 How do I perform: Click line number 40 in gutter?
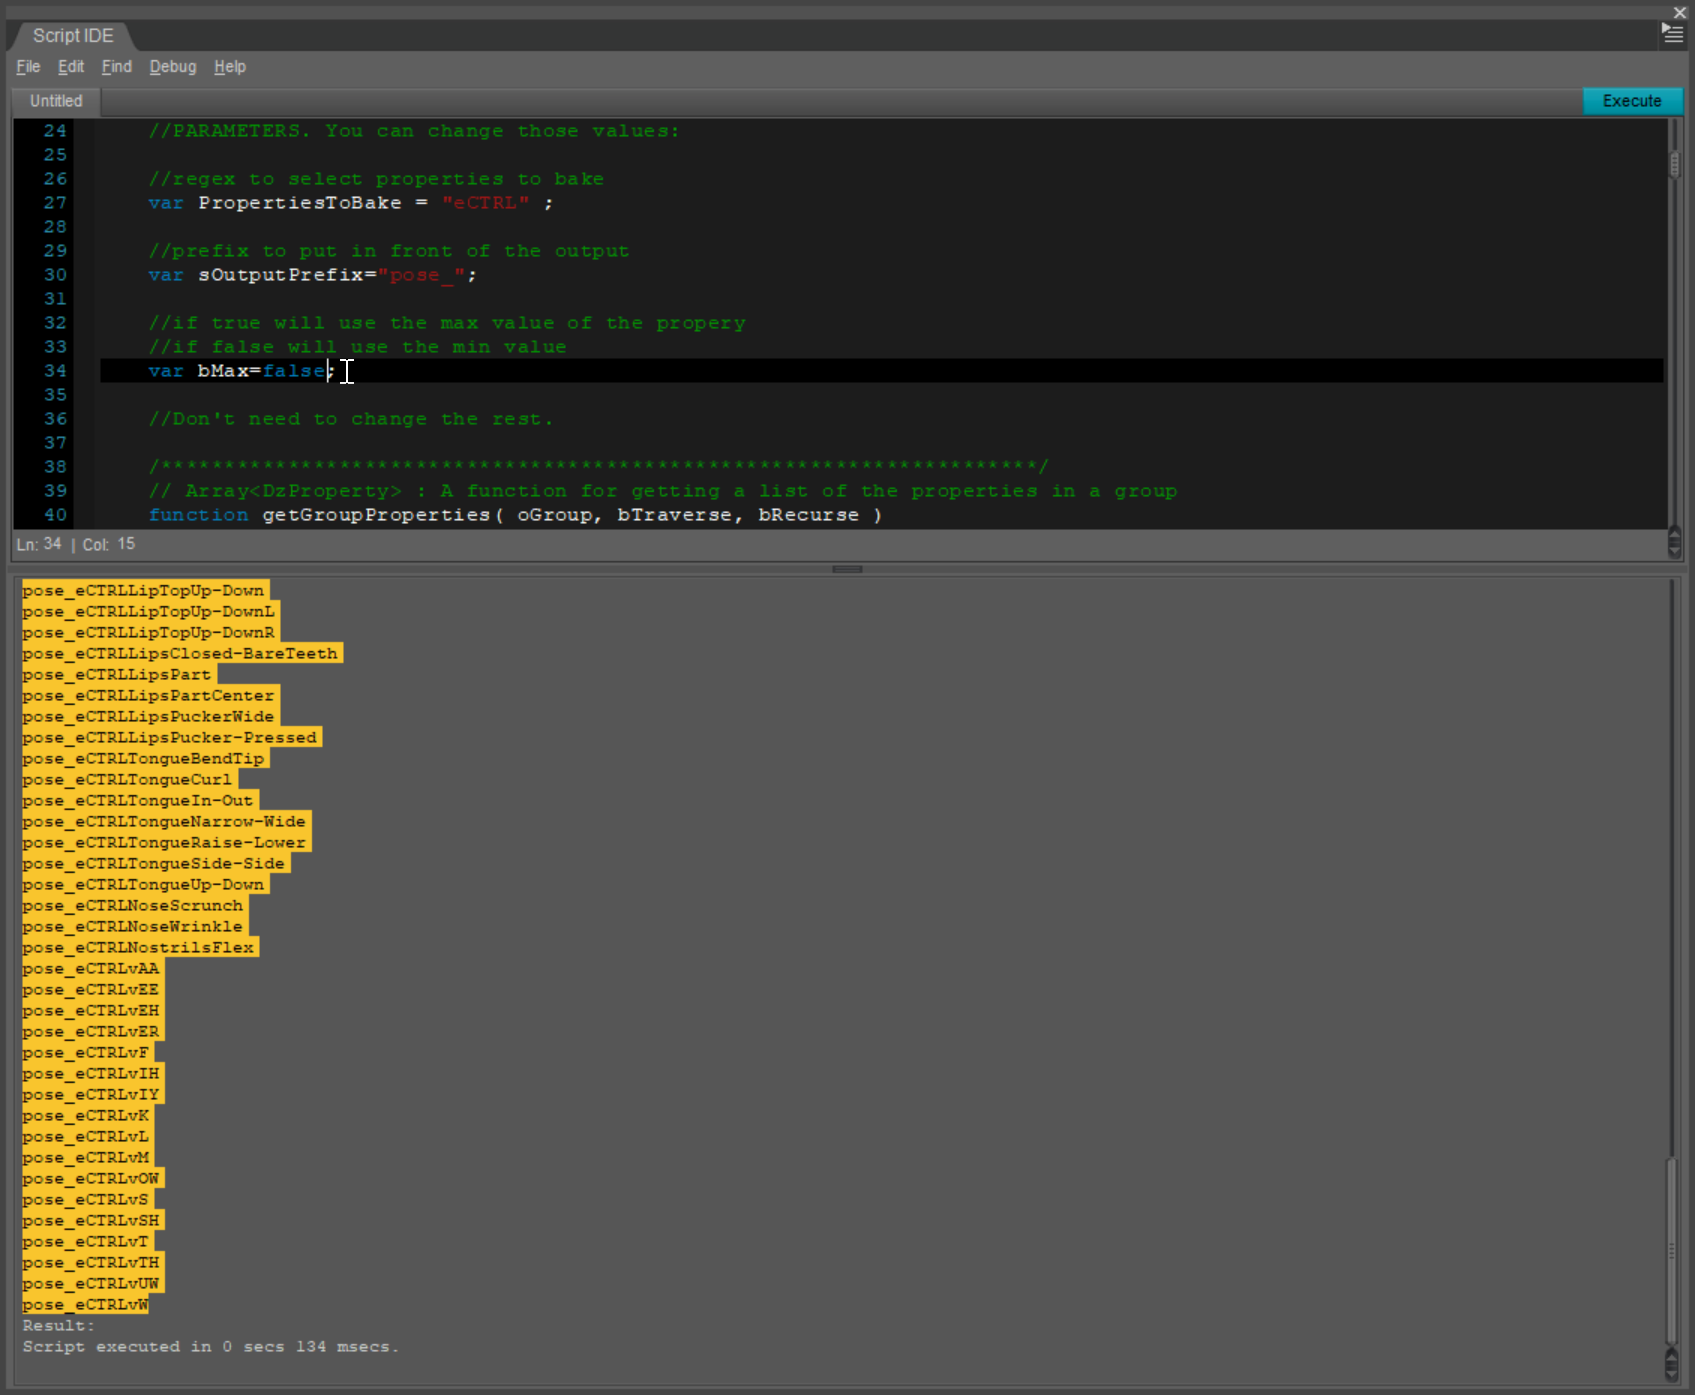click(55, 515)
